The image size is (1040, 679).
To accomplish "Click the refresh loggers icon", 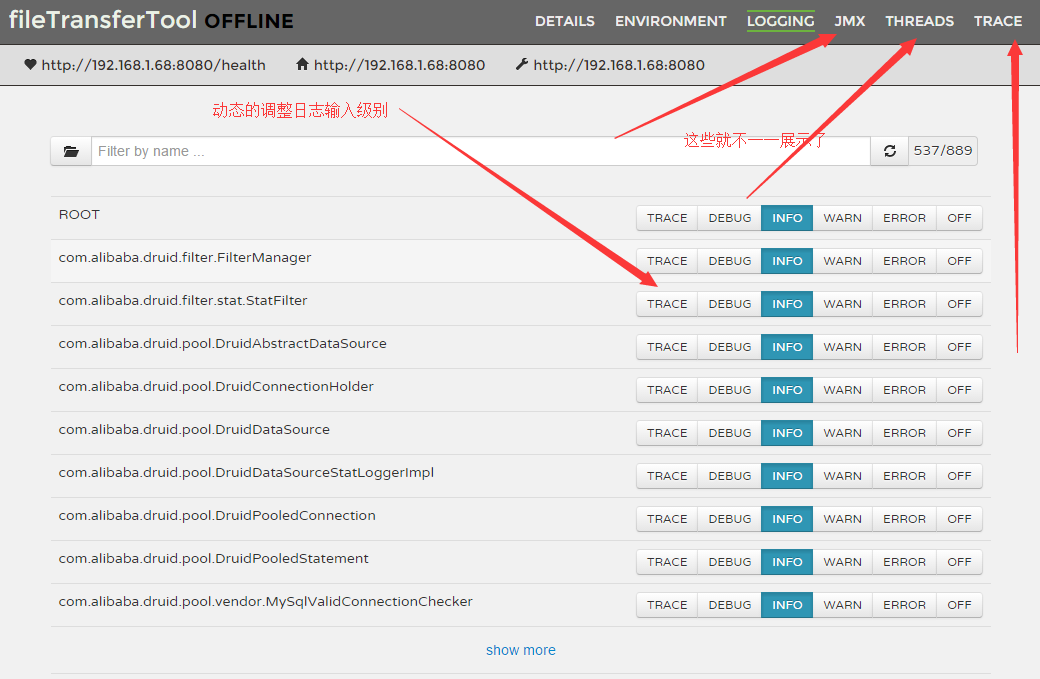I will (889, 151).
